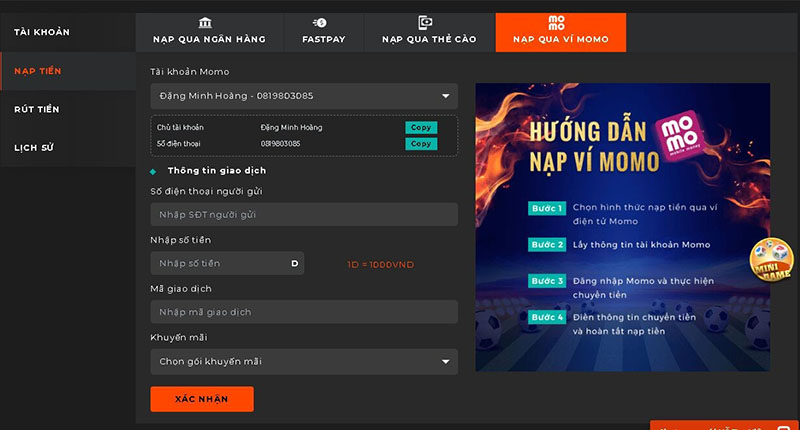Viewport: 800px width, 430px height.
Task: Open the Mini Game floating icon
Action: (771, 260)
